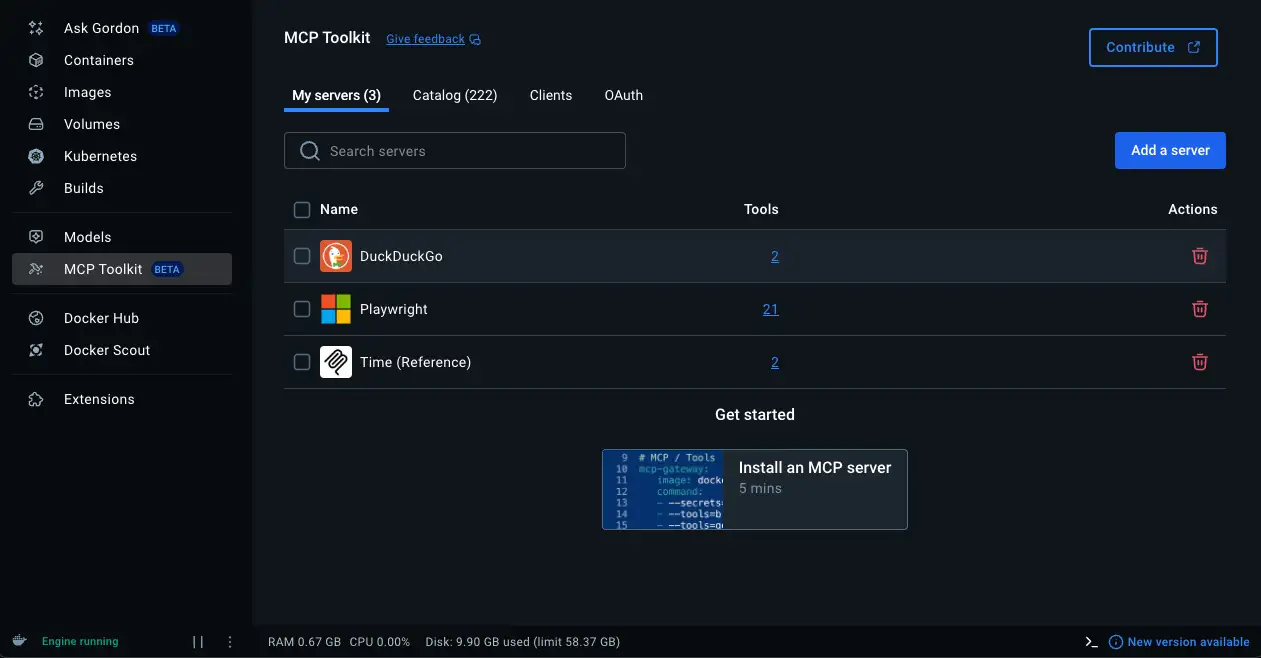Viewport: 1261px width, 658px height.
Task: Switch to My servers (3) tab
Action: [336, 95]
